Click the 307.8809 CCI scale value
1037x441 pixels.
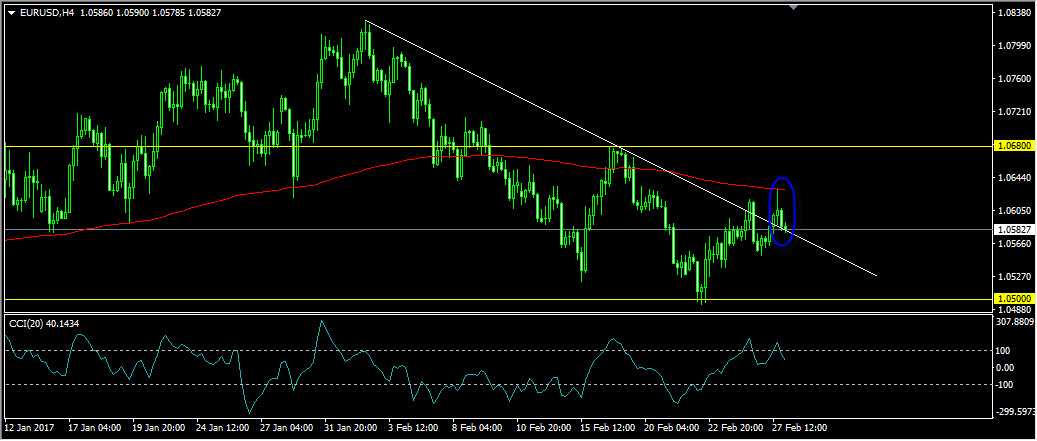click(1017, 322)
